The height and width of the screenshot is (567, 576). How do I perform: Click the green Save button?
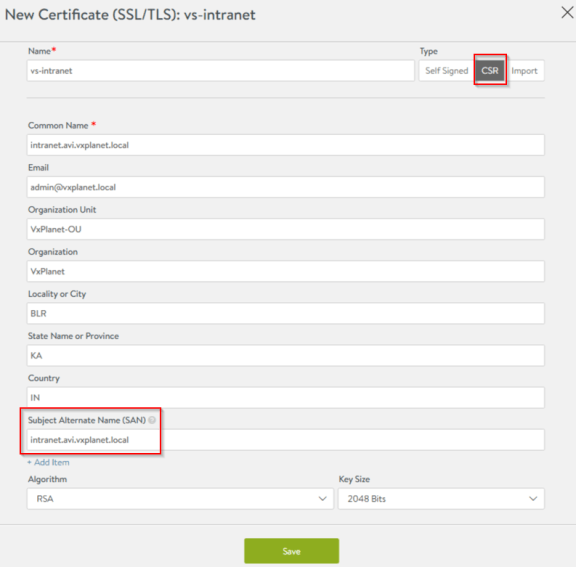tap(291, 551)
